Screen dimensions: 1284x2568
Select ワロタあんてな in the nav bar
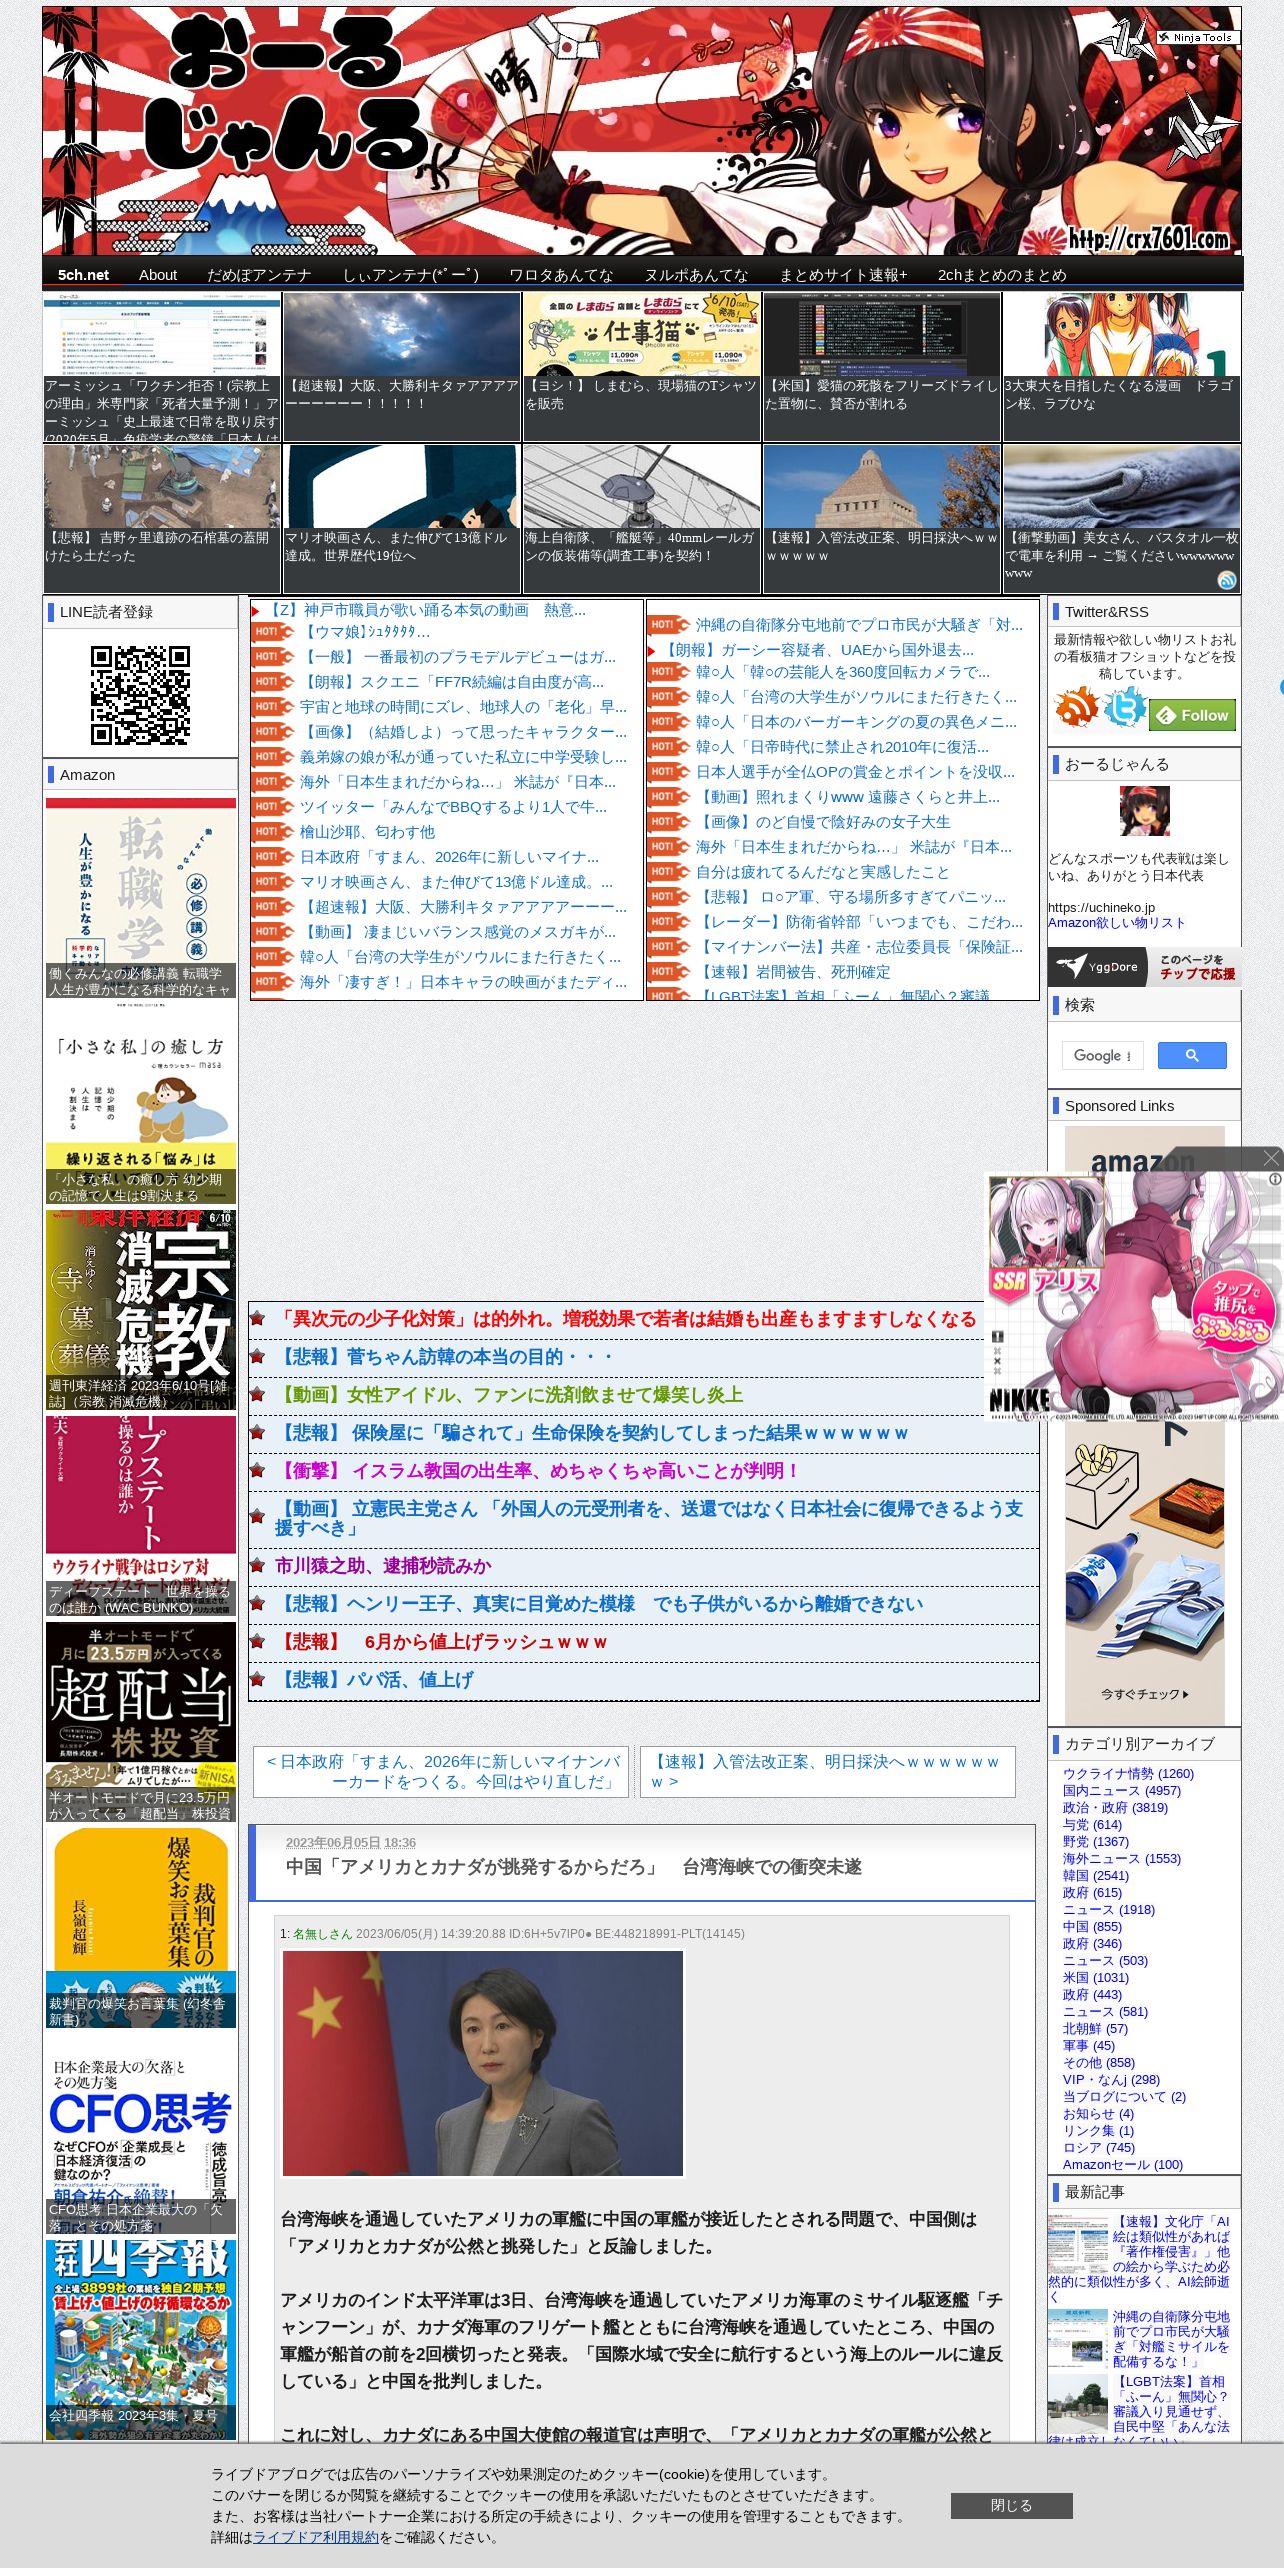[x=561, y=274]
